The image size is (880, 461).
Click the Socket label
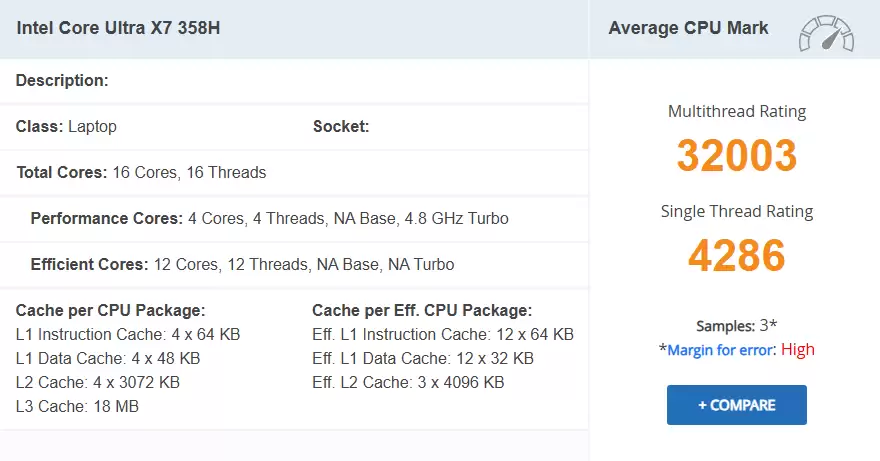point(341,127)
